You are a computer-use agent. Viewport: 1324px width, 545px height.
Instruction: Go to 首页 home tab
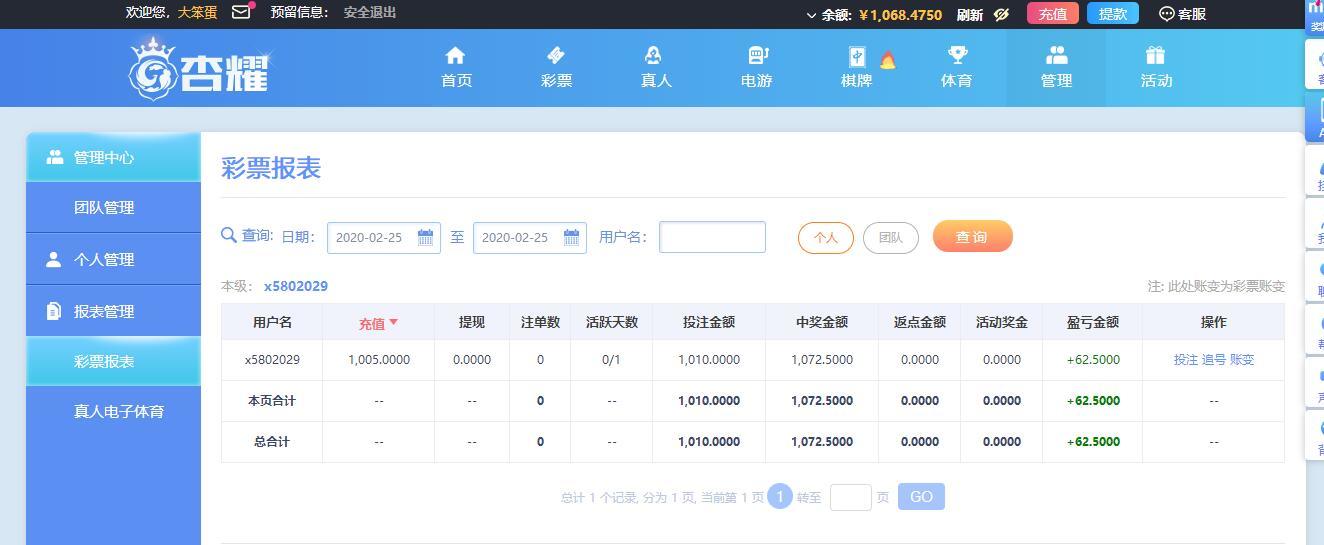(x=456, y=67)
